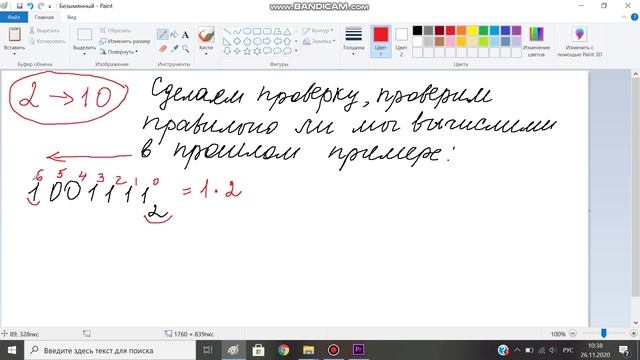Expand the Выделить selection dropdown
This screenshot has height=360, width=640.
[x=84, y=54]
